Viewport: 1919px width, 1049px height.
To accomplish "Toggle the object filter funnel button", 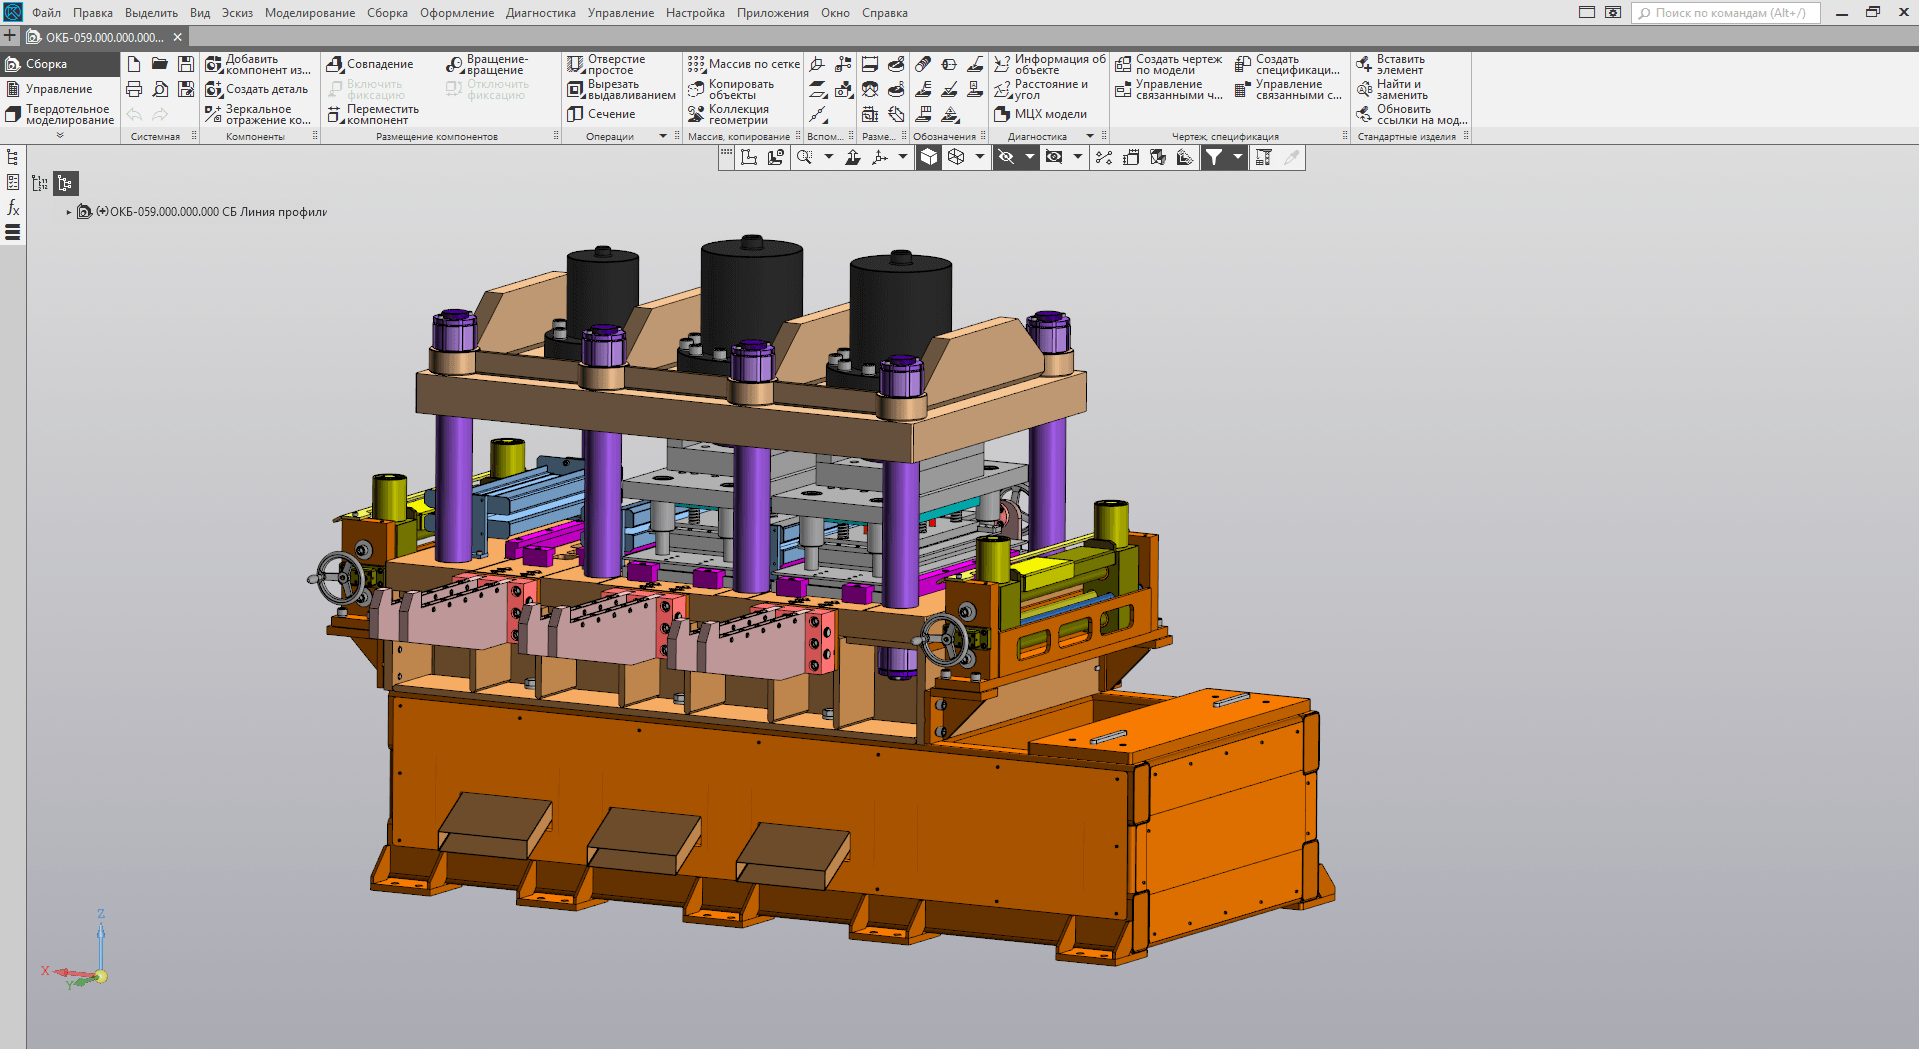I will tap(1213, 157).
